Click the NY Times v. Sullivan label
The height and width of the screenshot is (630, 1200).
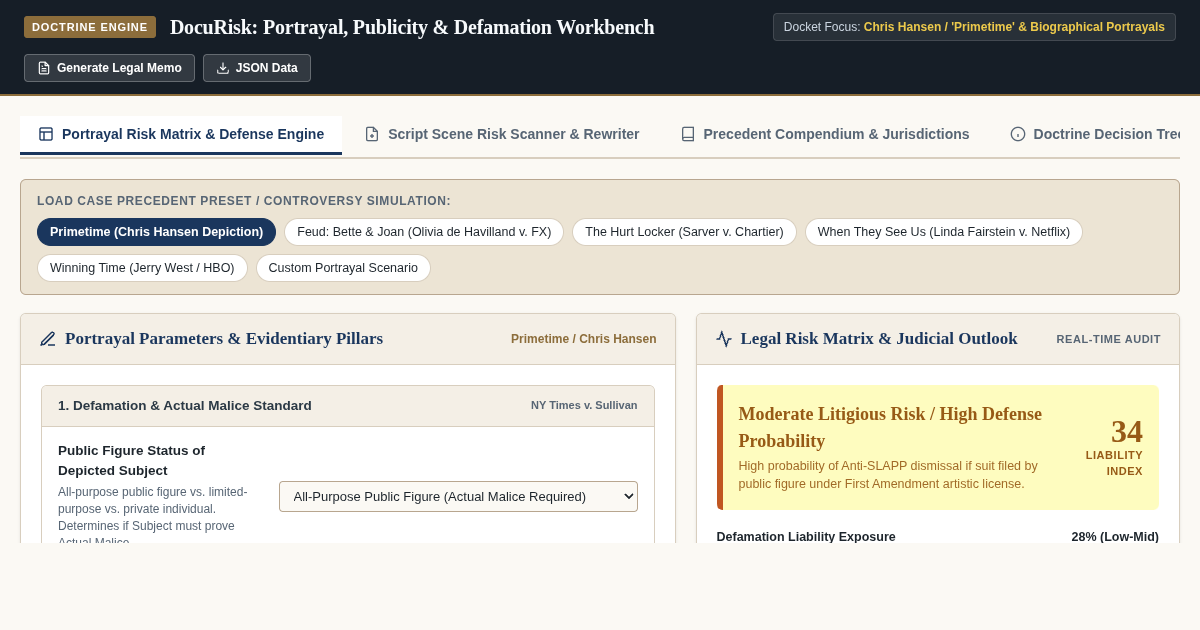click(x=584, y=405)
